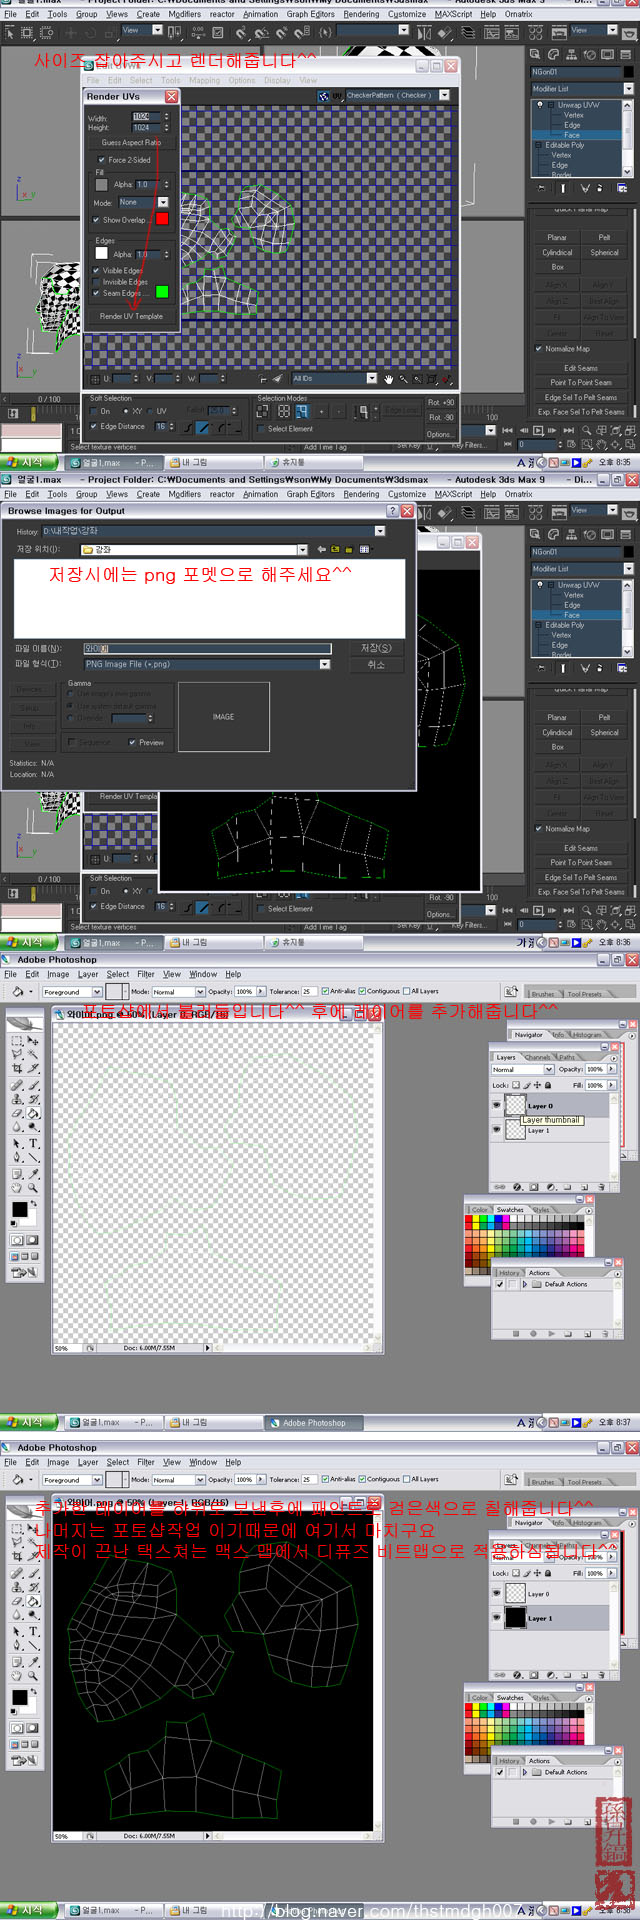Select the Type tool in transparent-canvas Photoshop window
This screenshot has width=640, height=1920.
click(x=33, y=1143)
